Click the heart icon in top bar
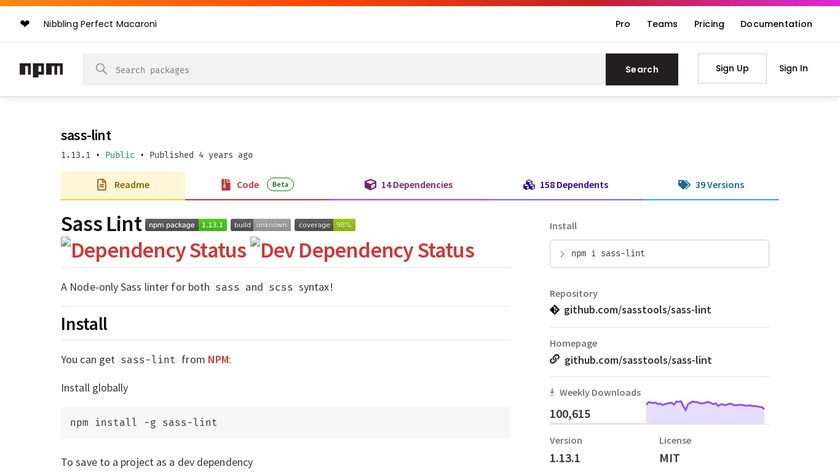 25,24
